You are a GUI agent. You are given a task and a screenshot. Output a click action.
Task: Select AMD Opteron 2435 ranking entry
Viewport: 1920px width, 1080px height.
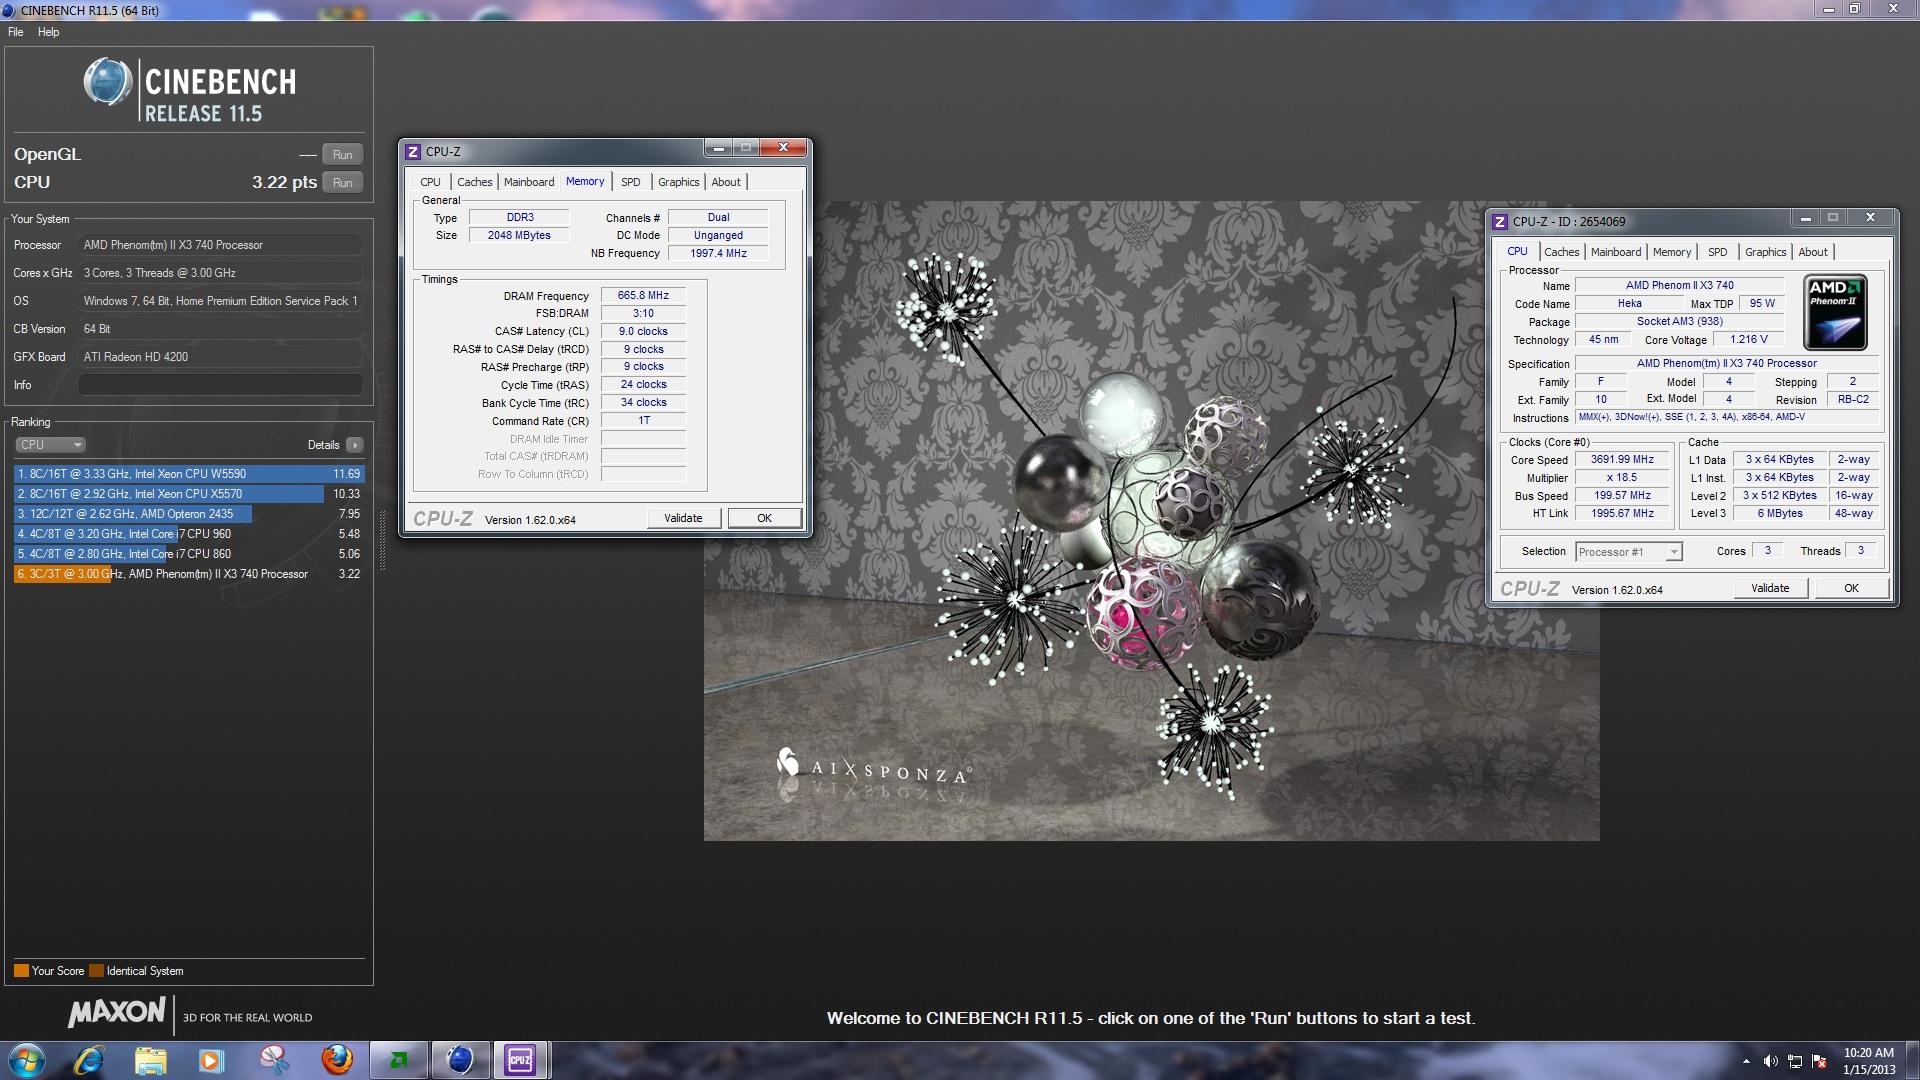pos(188,514)
